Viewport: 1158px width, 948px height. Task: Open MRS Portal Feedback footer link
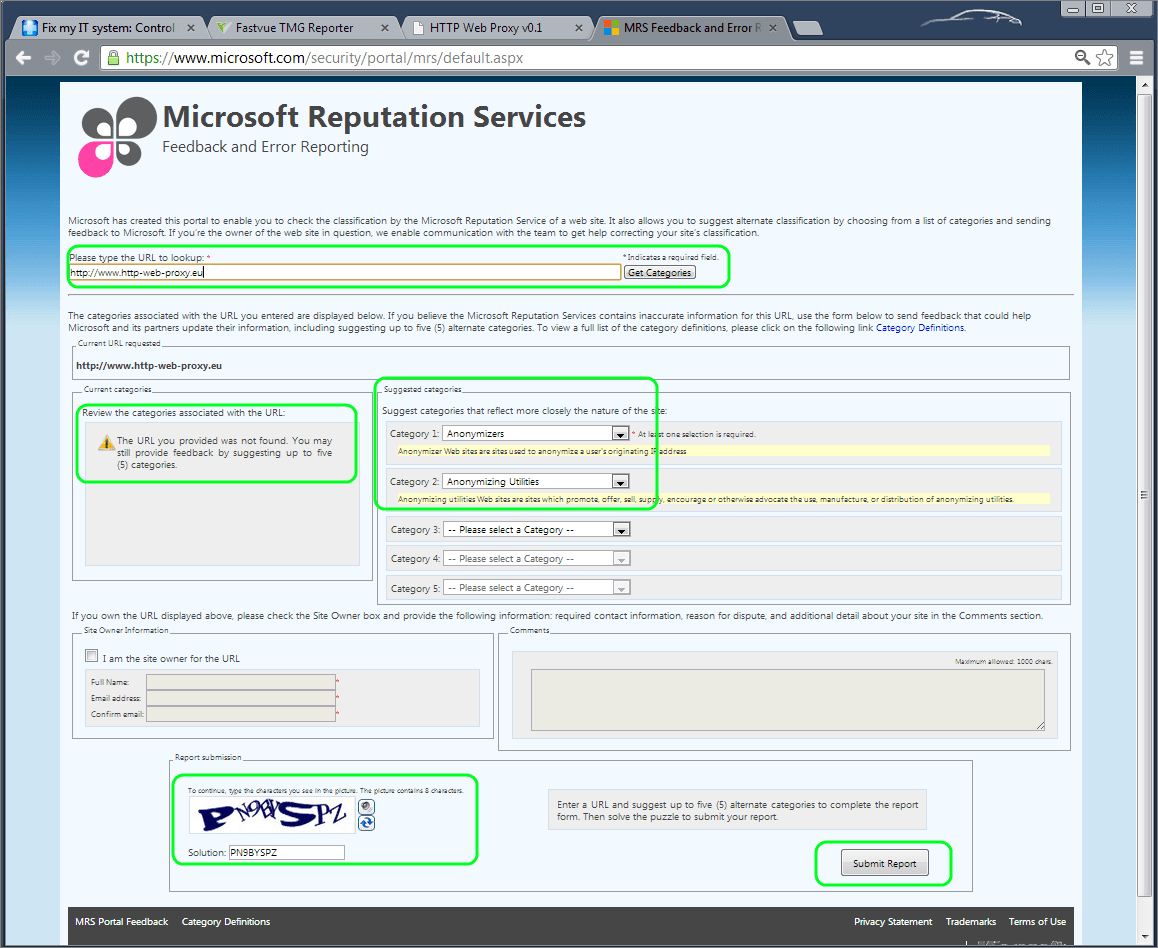(x=122, y=921)
